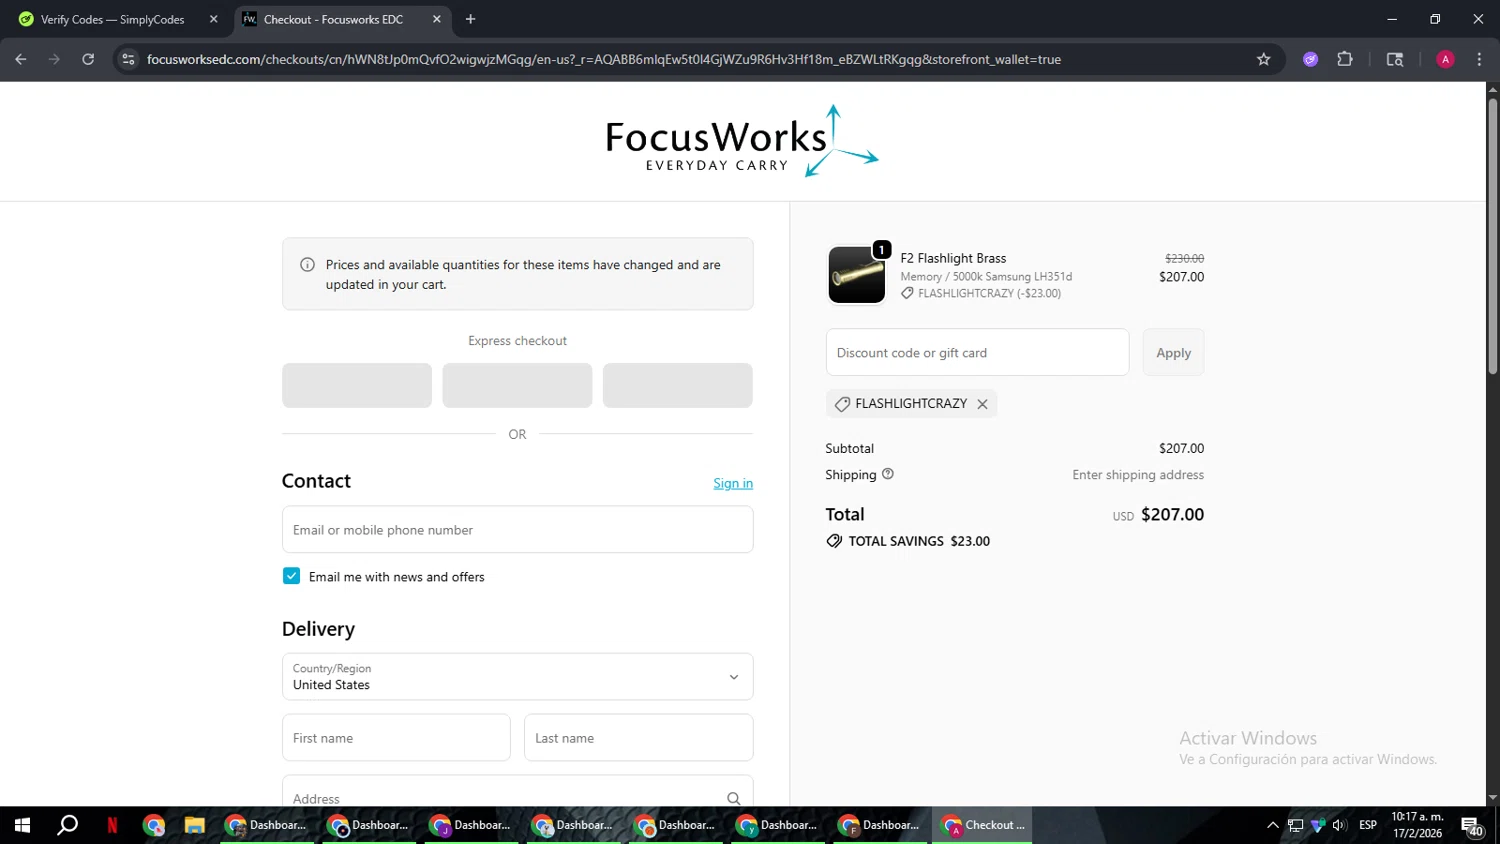View site information icon in address bar
The height and width of the screenshot is (844, 1500).
pyautogui.click(x=128, y=59)
